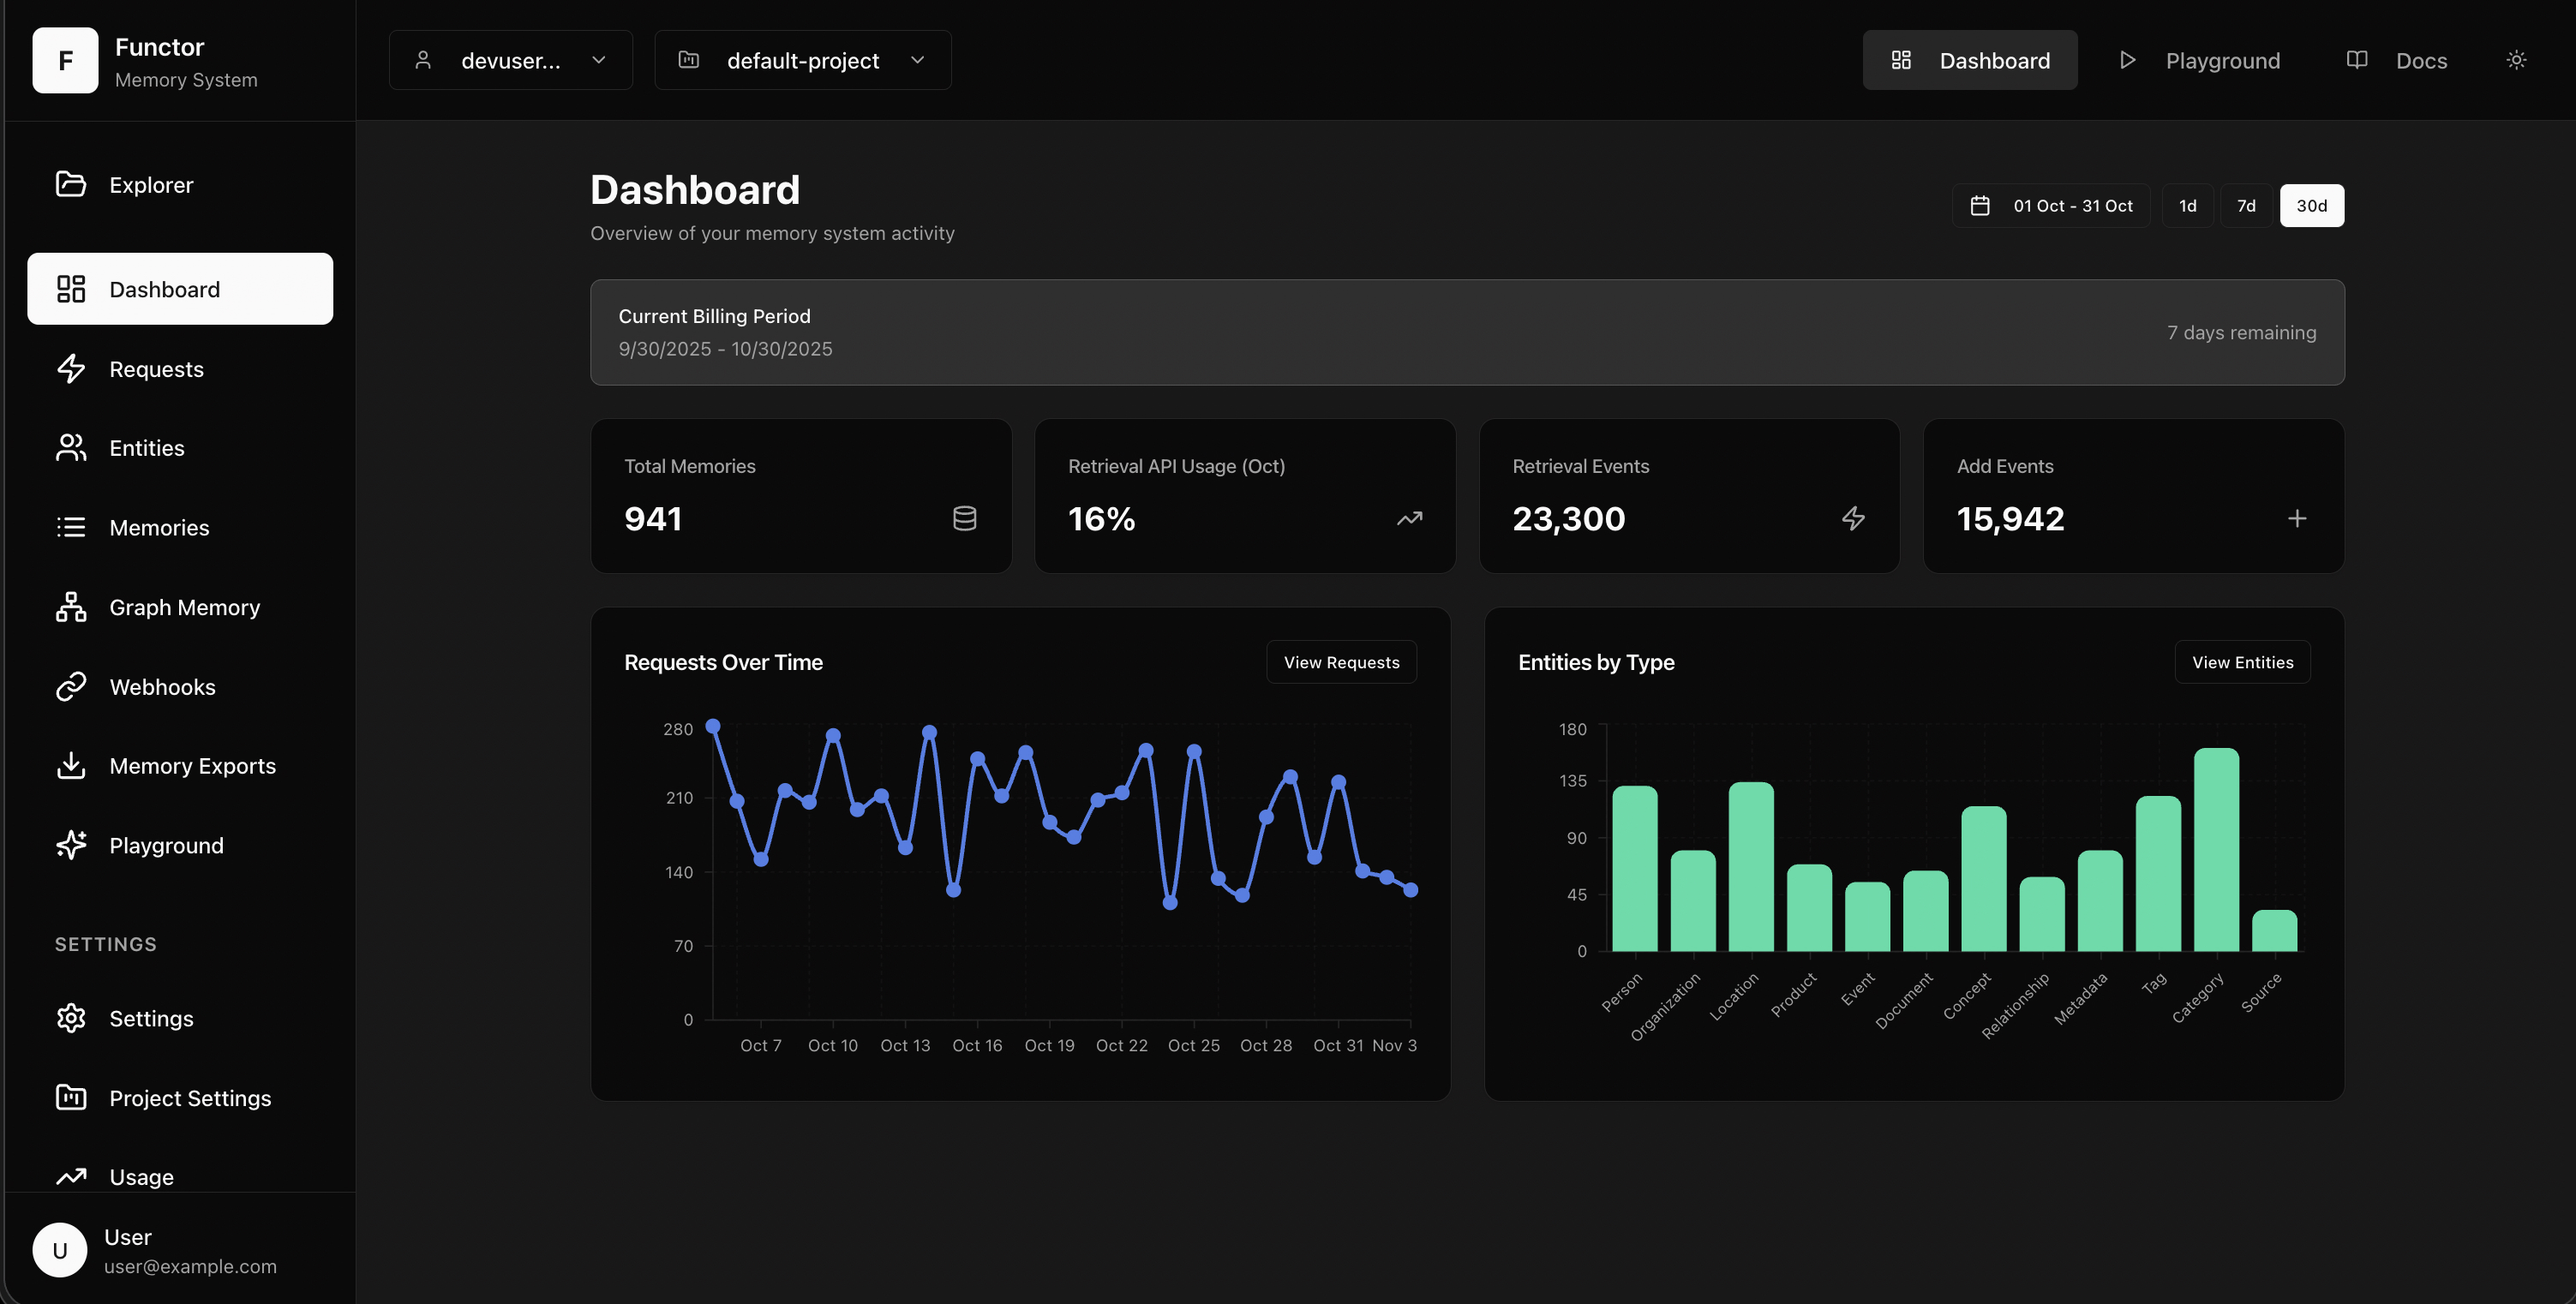Screen dimensions: 2576x1304
Task: Go to Webhooks settings
Action: click(x=162, y=687)
